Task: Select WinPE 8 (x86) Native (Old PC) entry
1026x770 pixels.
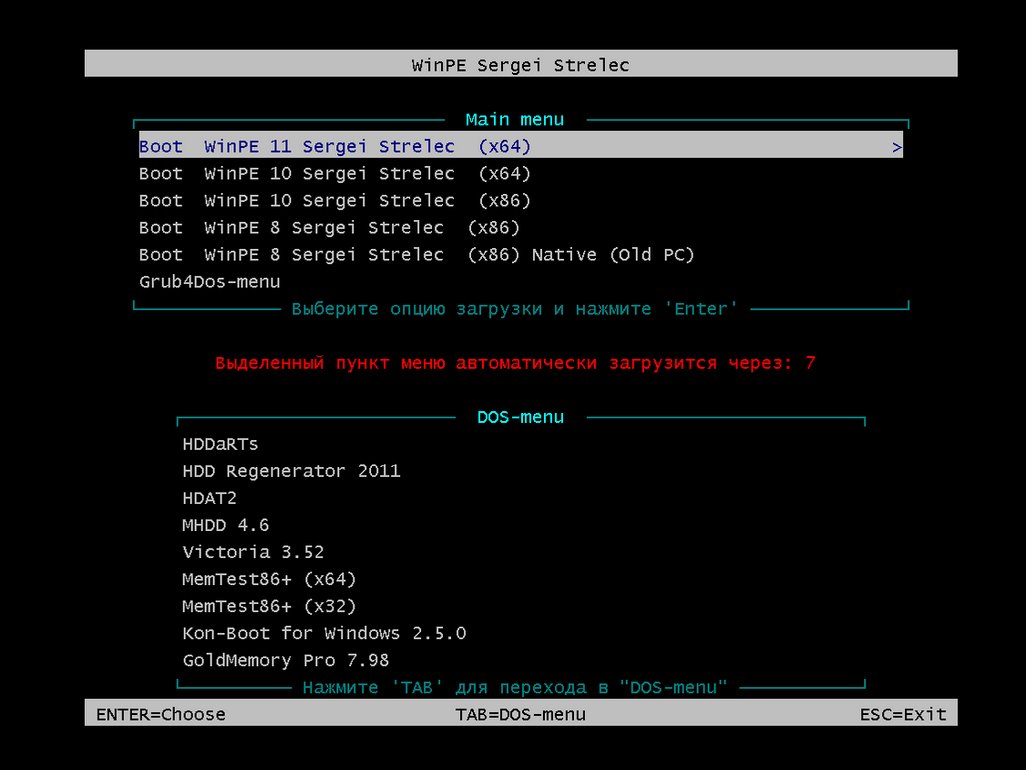Action: click(416, 254)
